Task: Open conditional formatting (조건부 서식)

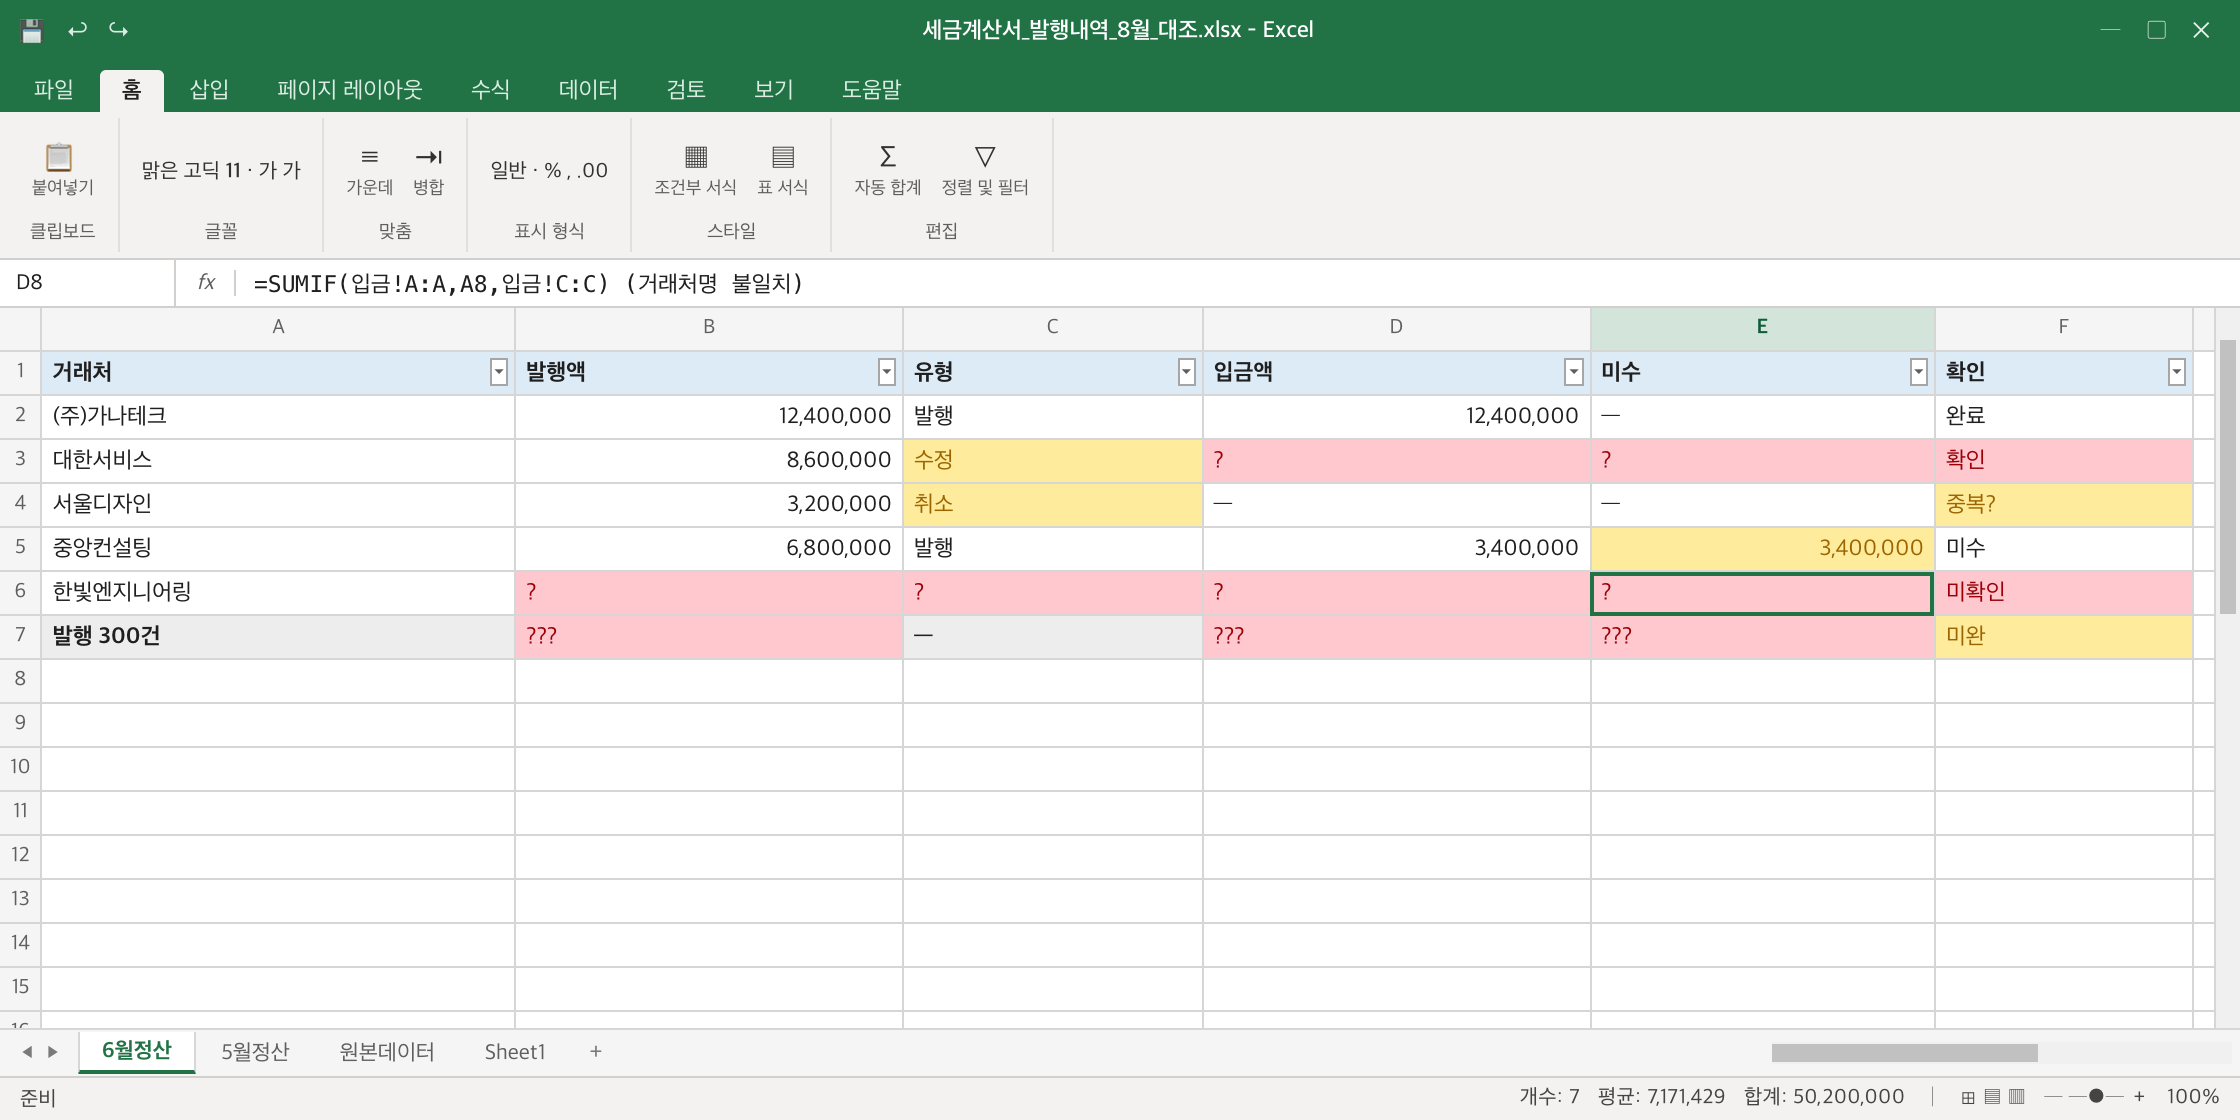Action: click(695, 169)
